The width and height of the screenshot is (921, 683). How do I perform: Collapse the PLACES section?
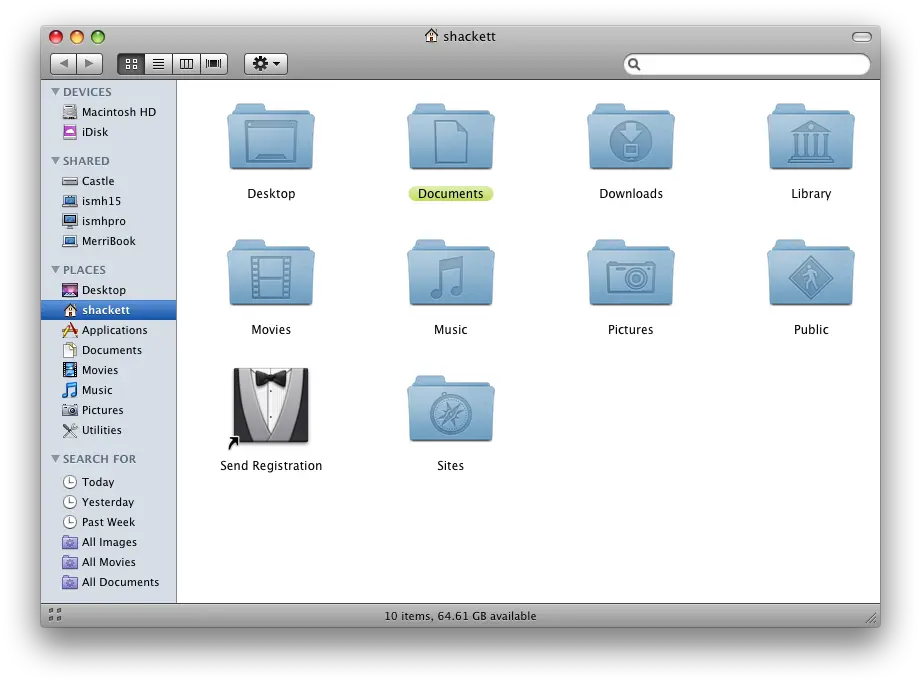point(55,270)
